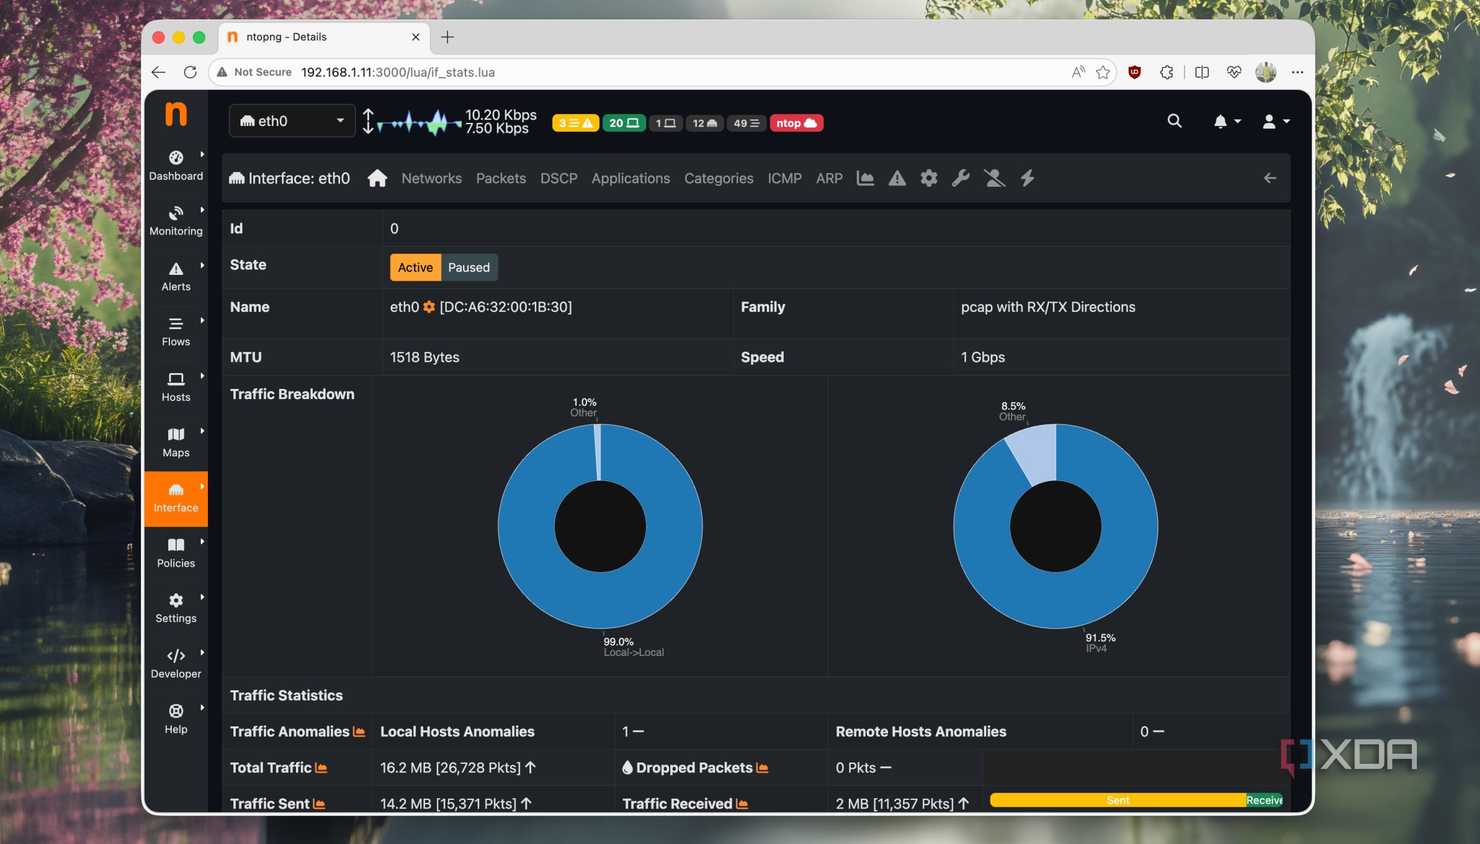This screenshot has height=844, width=1480.
Task: Expand the Hosts submenu arrow
Action: [x=202, y=376]
